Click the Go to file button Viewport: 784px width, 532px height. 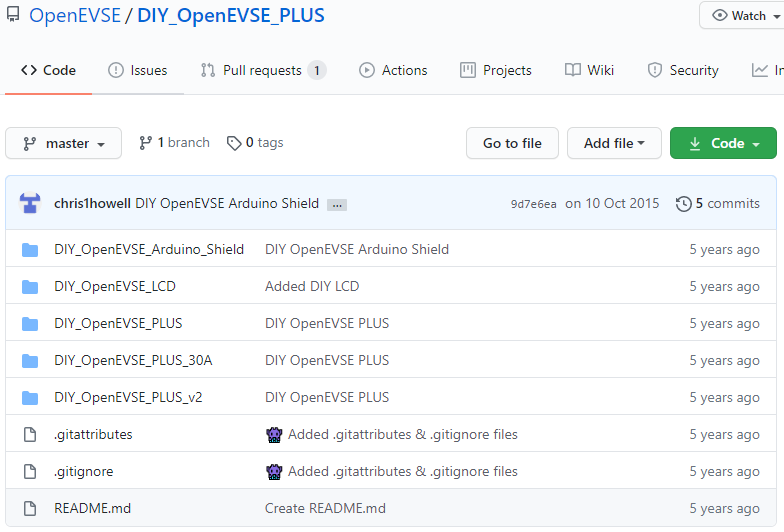512,144
